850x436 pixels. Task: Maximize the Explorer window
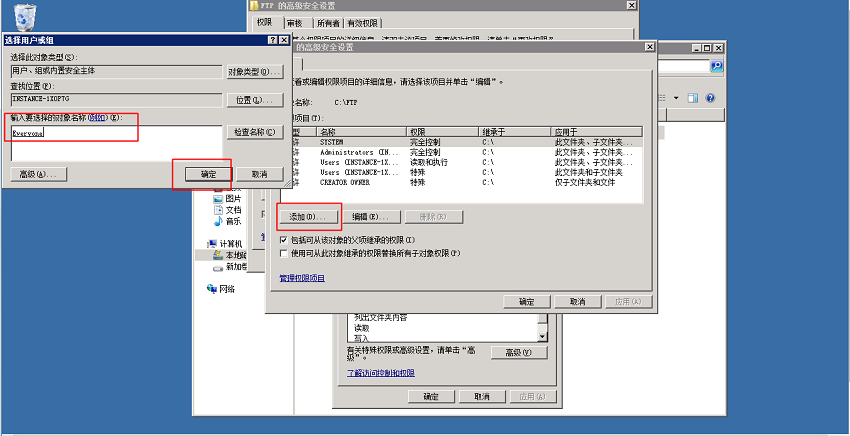click(707, 48)
